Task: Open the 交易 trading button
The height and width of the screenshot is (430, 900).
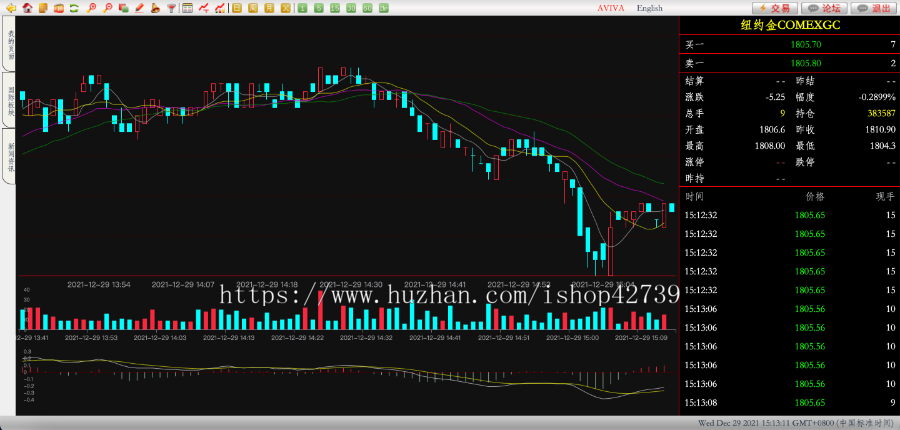Action: tap(775, 8)
